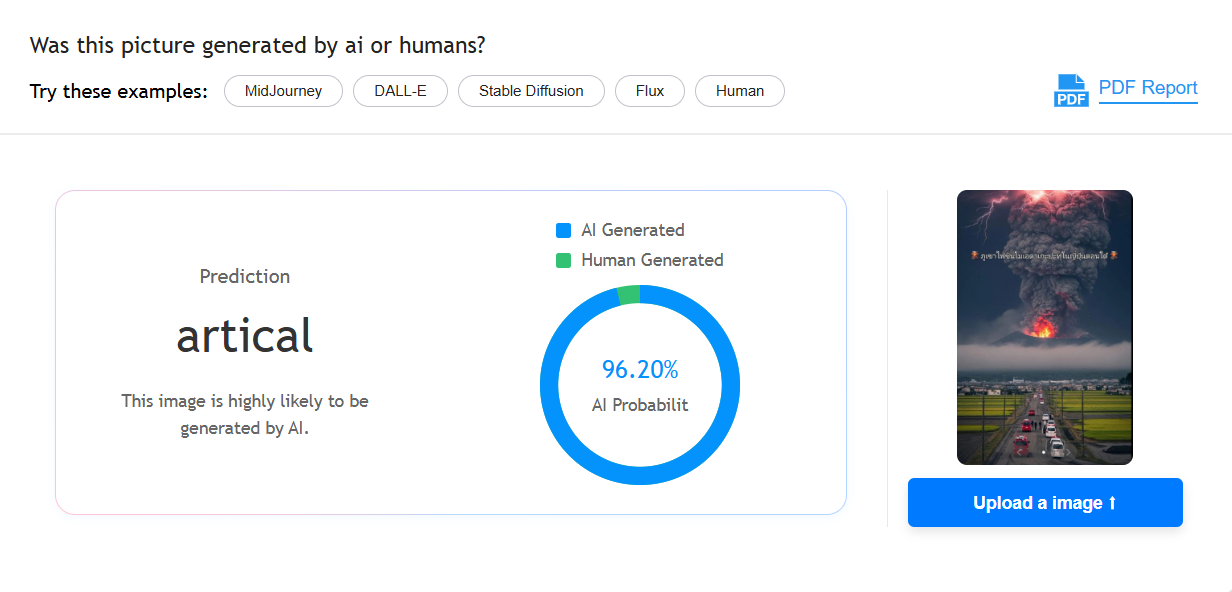Click the 96.20% probability value
1232x592 pixels.
(640, 370)
